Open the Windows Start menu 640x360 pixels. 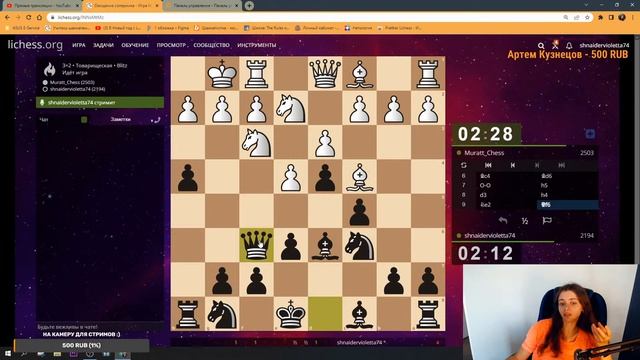(x=7, y=354)
